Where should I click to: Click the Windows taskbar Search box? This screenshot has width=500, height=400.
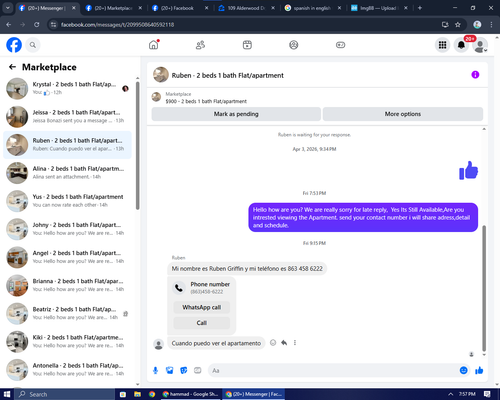click(64, 394)
